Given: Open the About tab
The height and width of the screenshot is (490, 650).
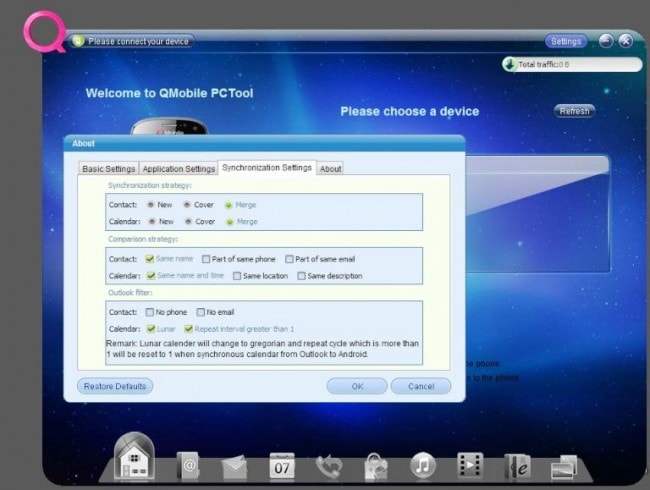Looking at the screenshot, I should point(330,169).
